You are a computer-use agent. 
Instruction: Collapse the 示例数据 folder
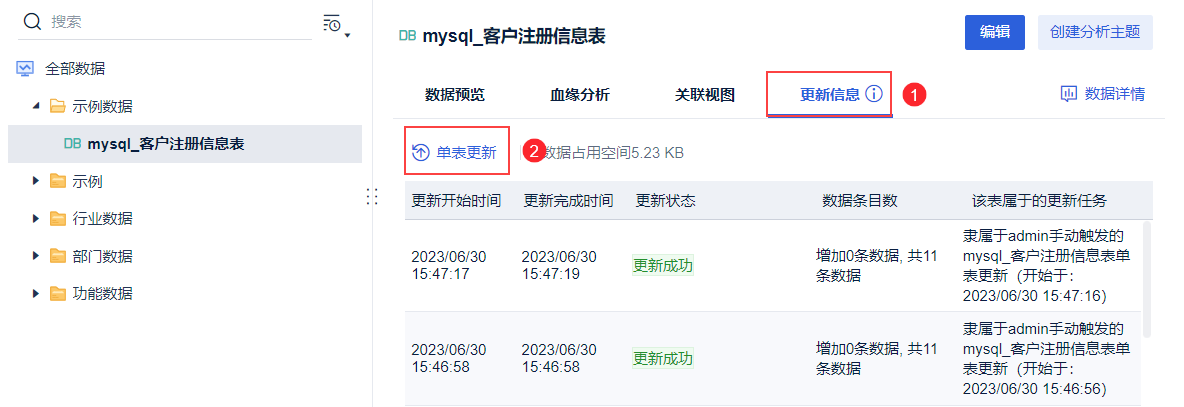[x=36, y=106]
